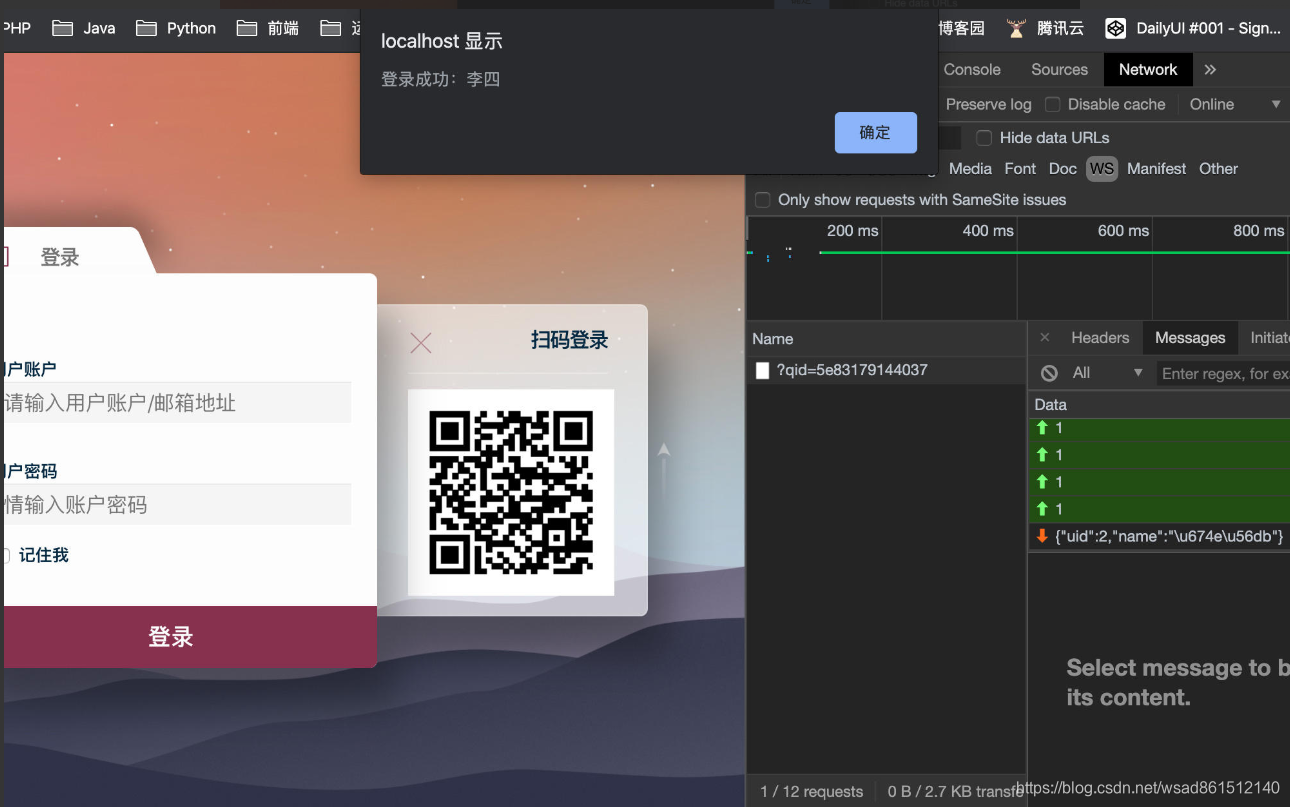This screenshot has width=1290, height=807.
Task: Check Only show requests with SameSite issues
Action: (x=763, y=200)
